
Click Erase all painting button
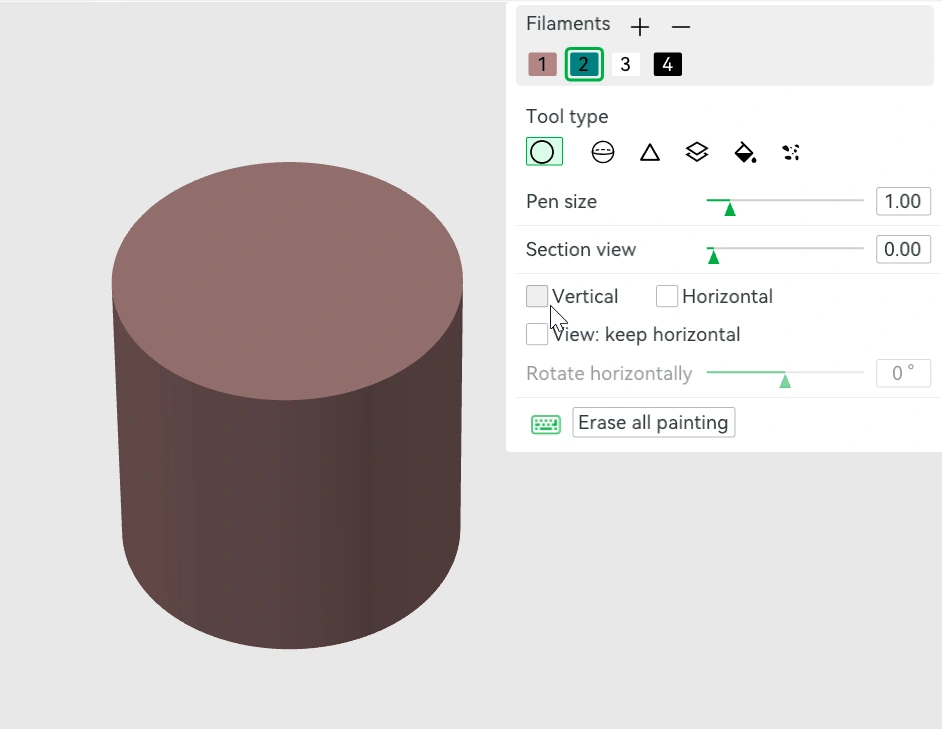pyautogui.click(x=654, y=422)
